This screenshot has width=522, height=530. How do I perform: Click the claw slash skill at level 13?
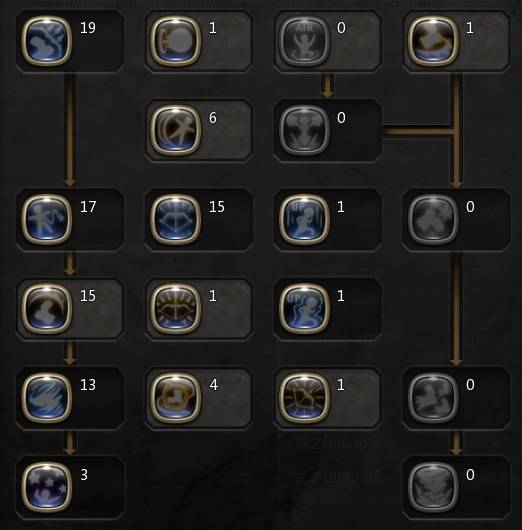click(x=47, y=398)
